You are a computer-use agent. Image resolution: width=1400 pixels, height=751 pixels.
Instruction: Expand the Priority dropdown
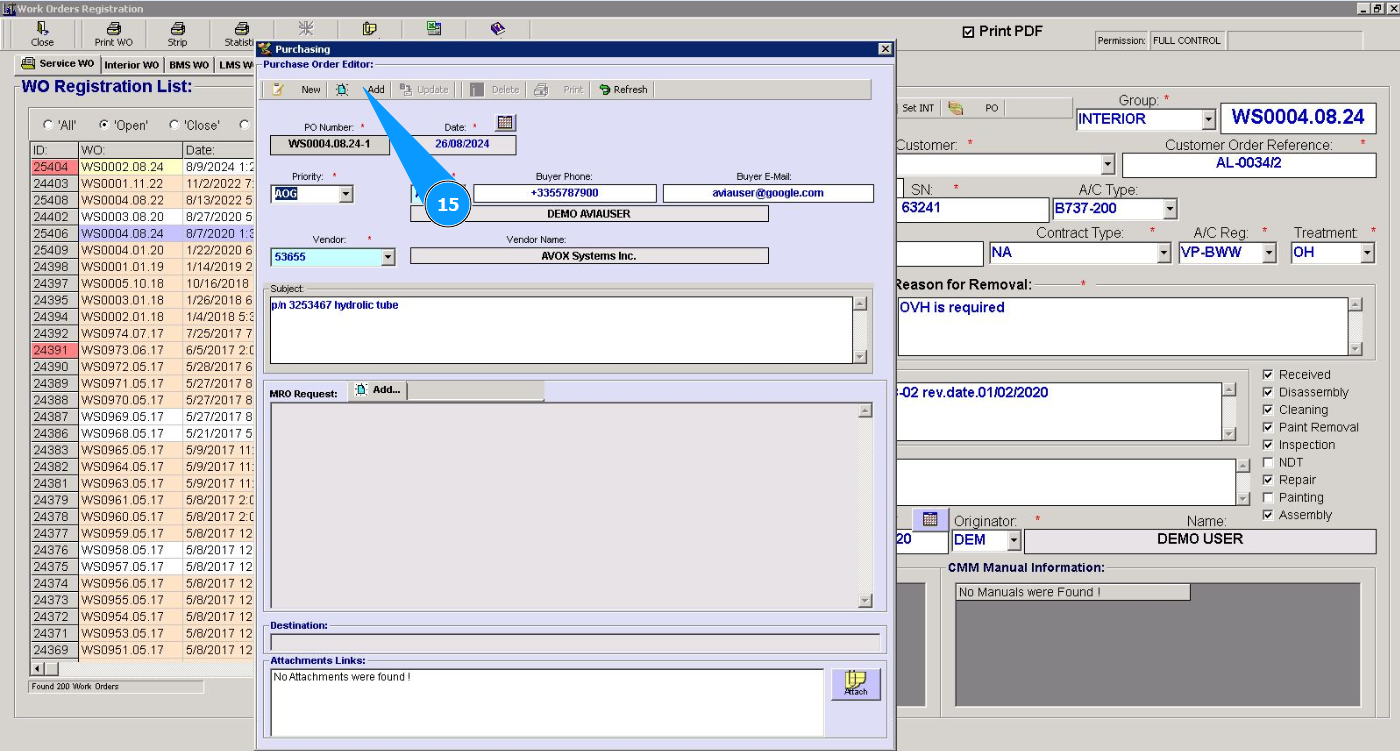pos(346,194)
